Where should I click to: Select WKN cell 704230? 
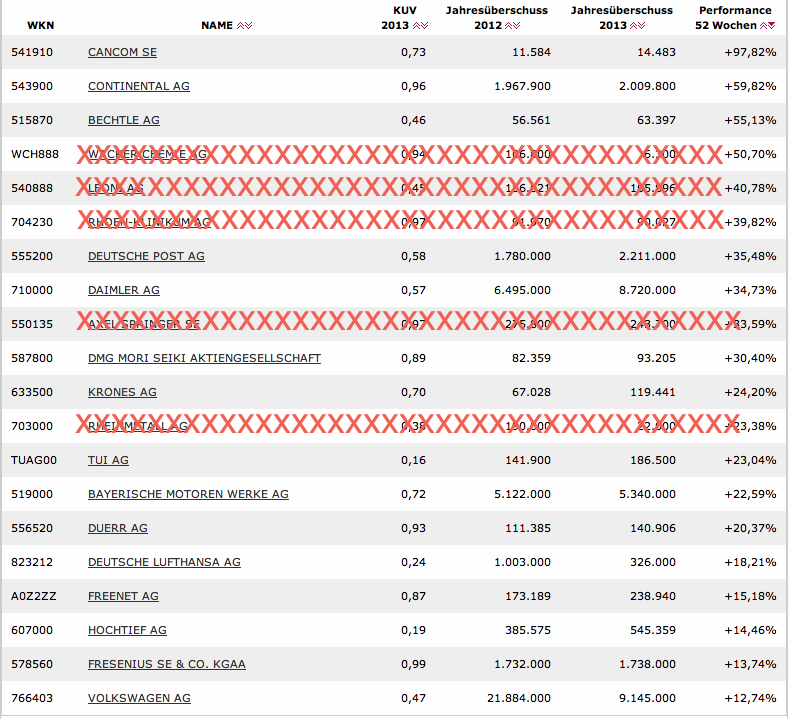click(x=32, y=222)
